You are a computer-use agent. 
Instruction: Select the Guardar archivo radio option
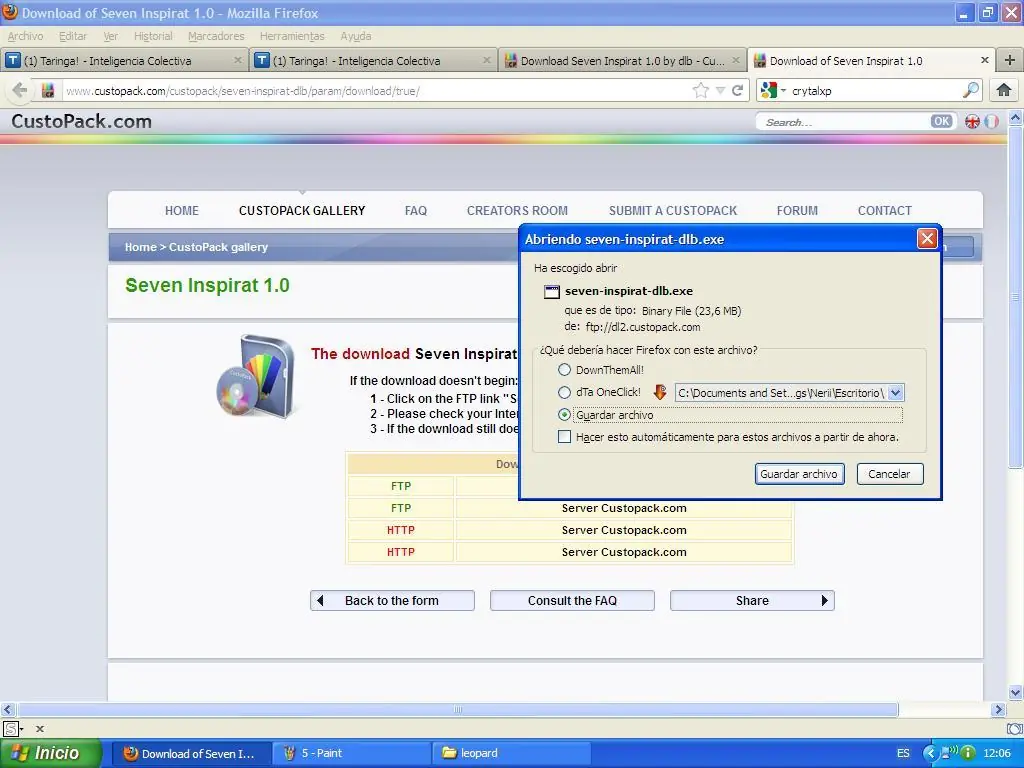(564, 415)
